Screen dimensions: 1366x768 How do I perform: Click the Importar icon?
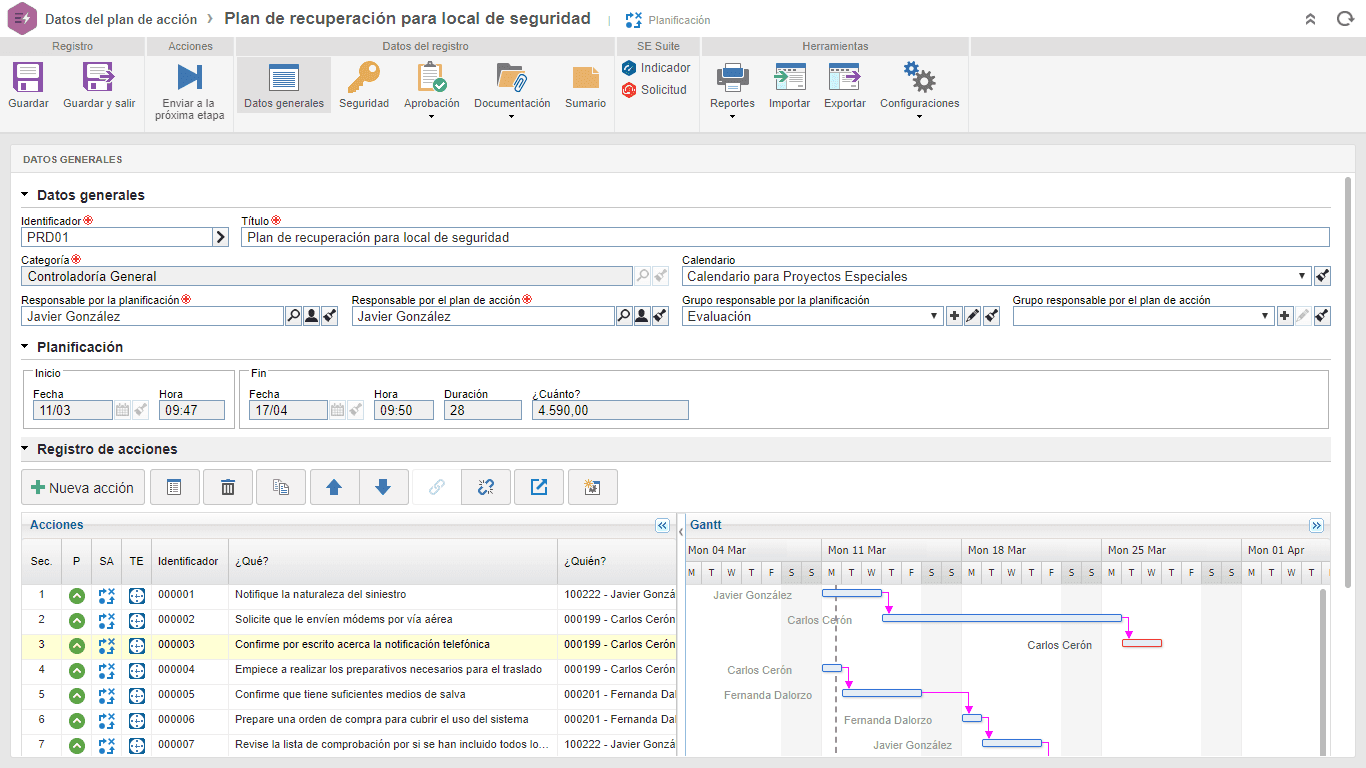[789, 78]
